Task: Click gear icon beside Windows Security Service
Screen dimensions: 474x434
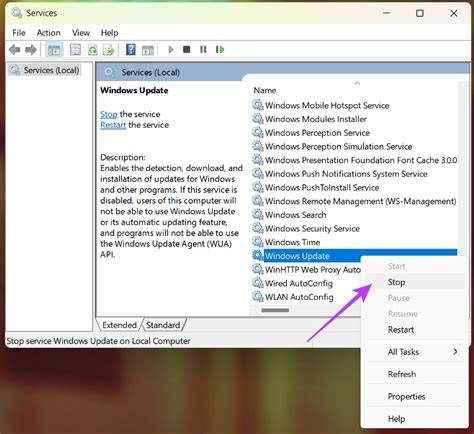Action: (x=258, y=228)
